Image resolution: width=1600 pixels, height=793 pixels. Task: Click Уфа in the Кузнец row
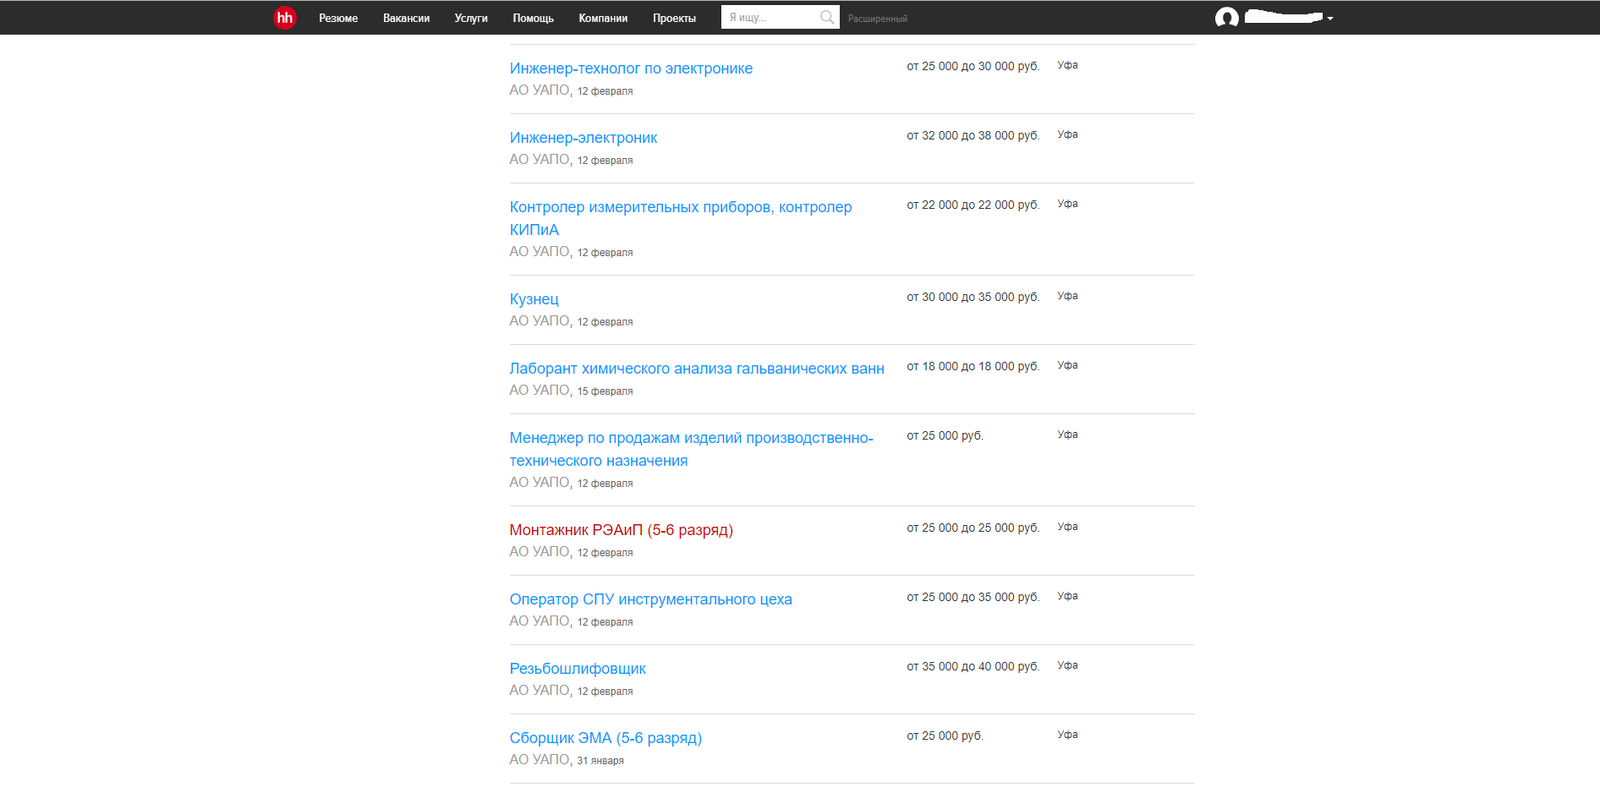point(1068,296)
